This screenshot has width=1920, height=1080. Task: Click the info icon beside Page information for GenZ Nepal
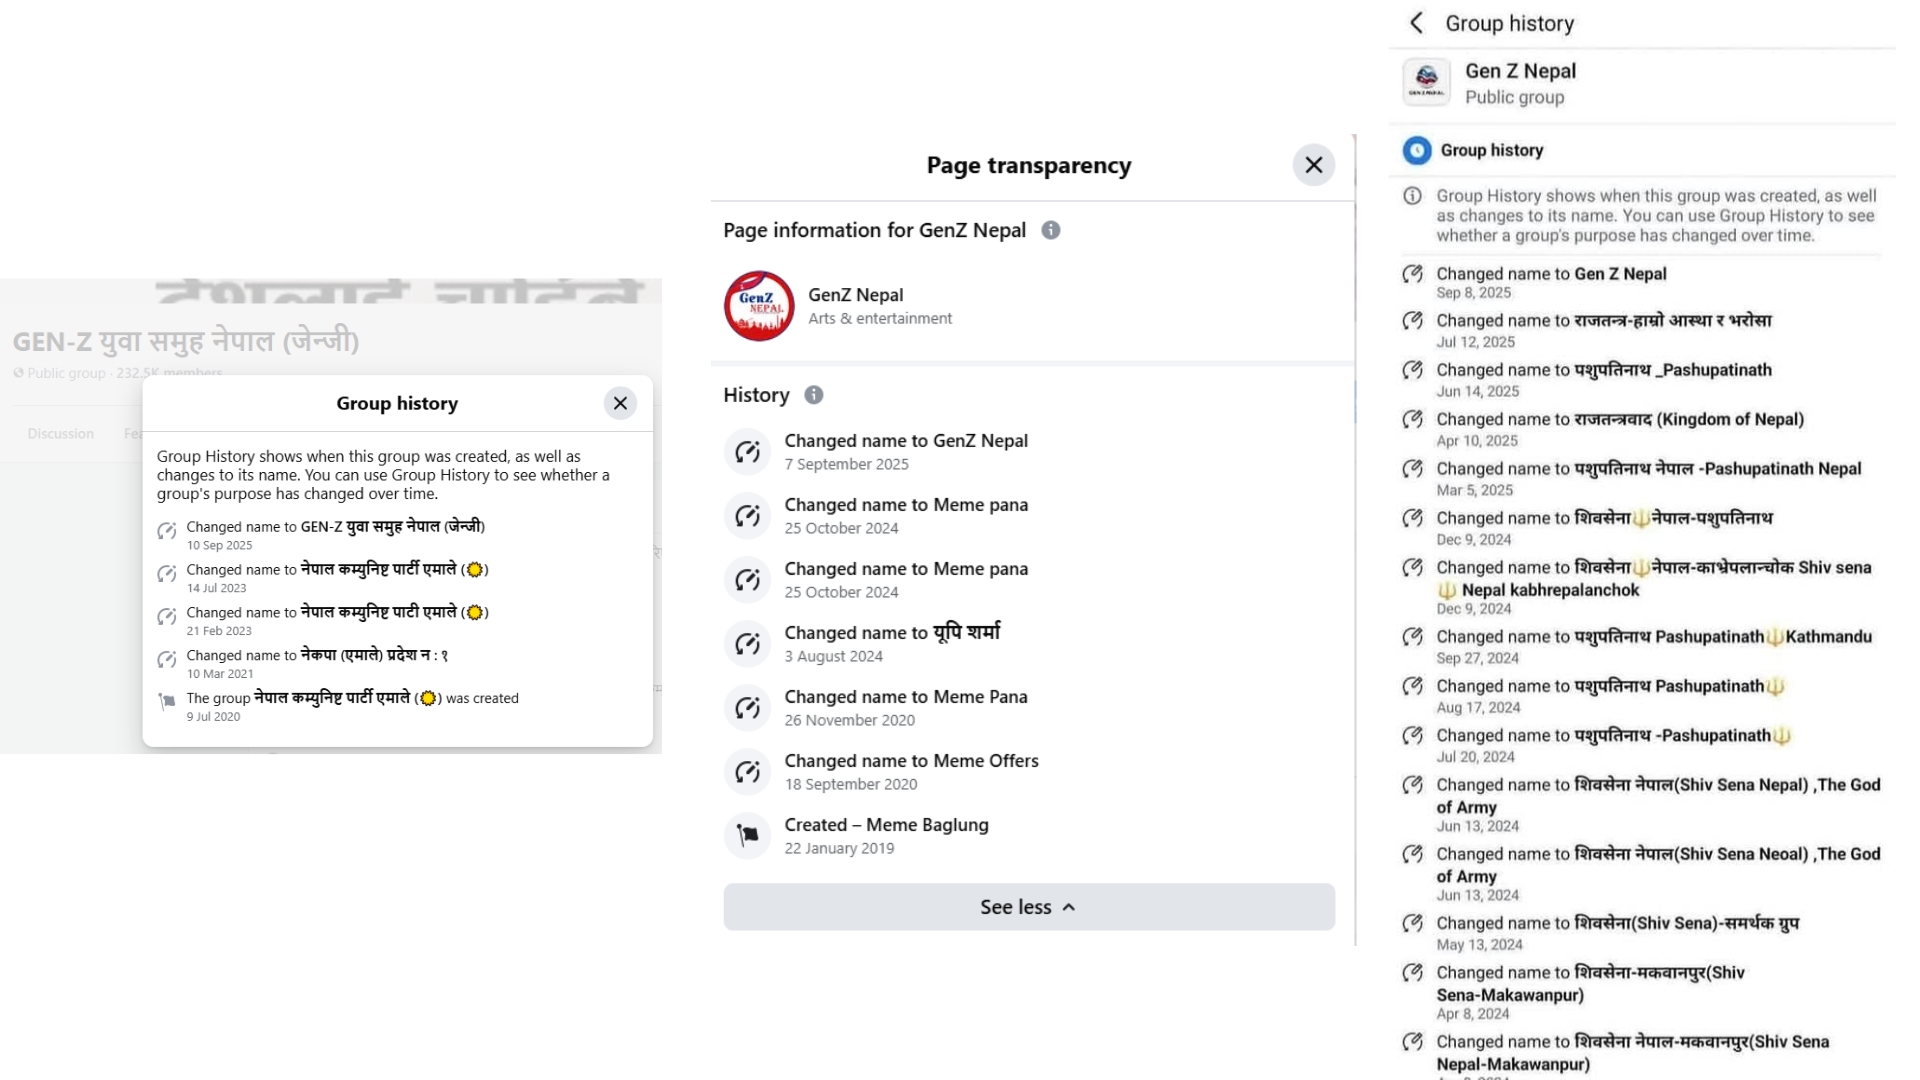[1051, 230]
